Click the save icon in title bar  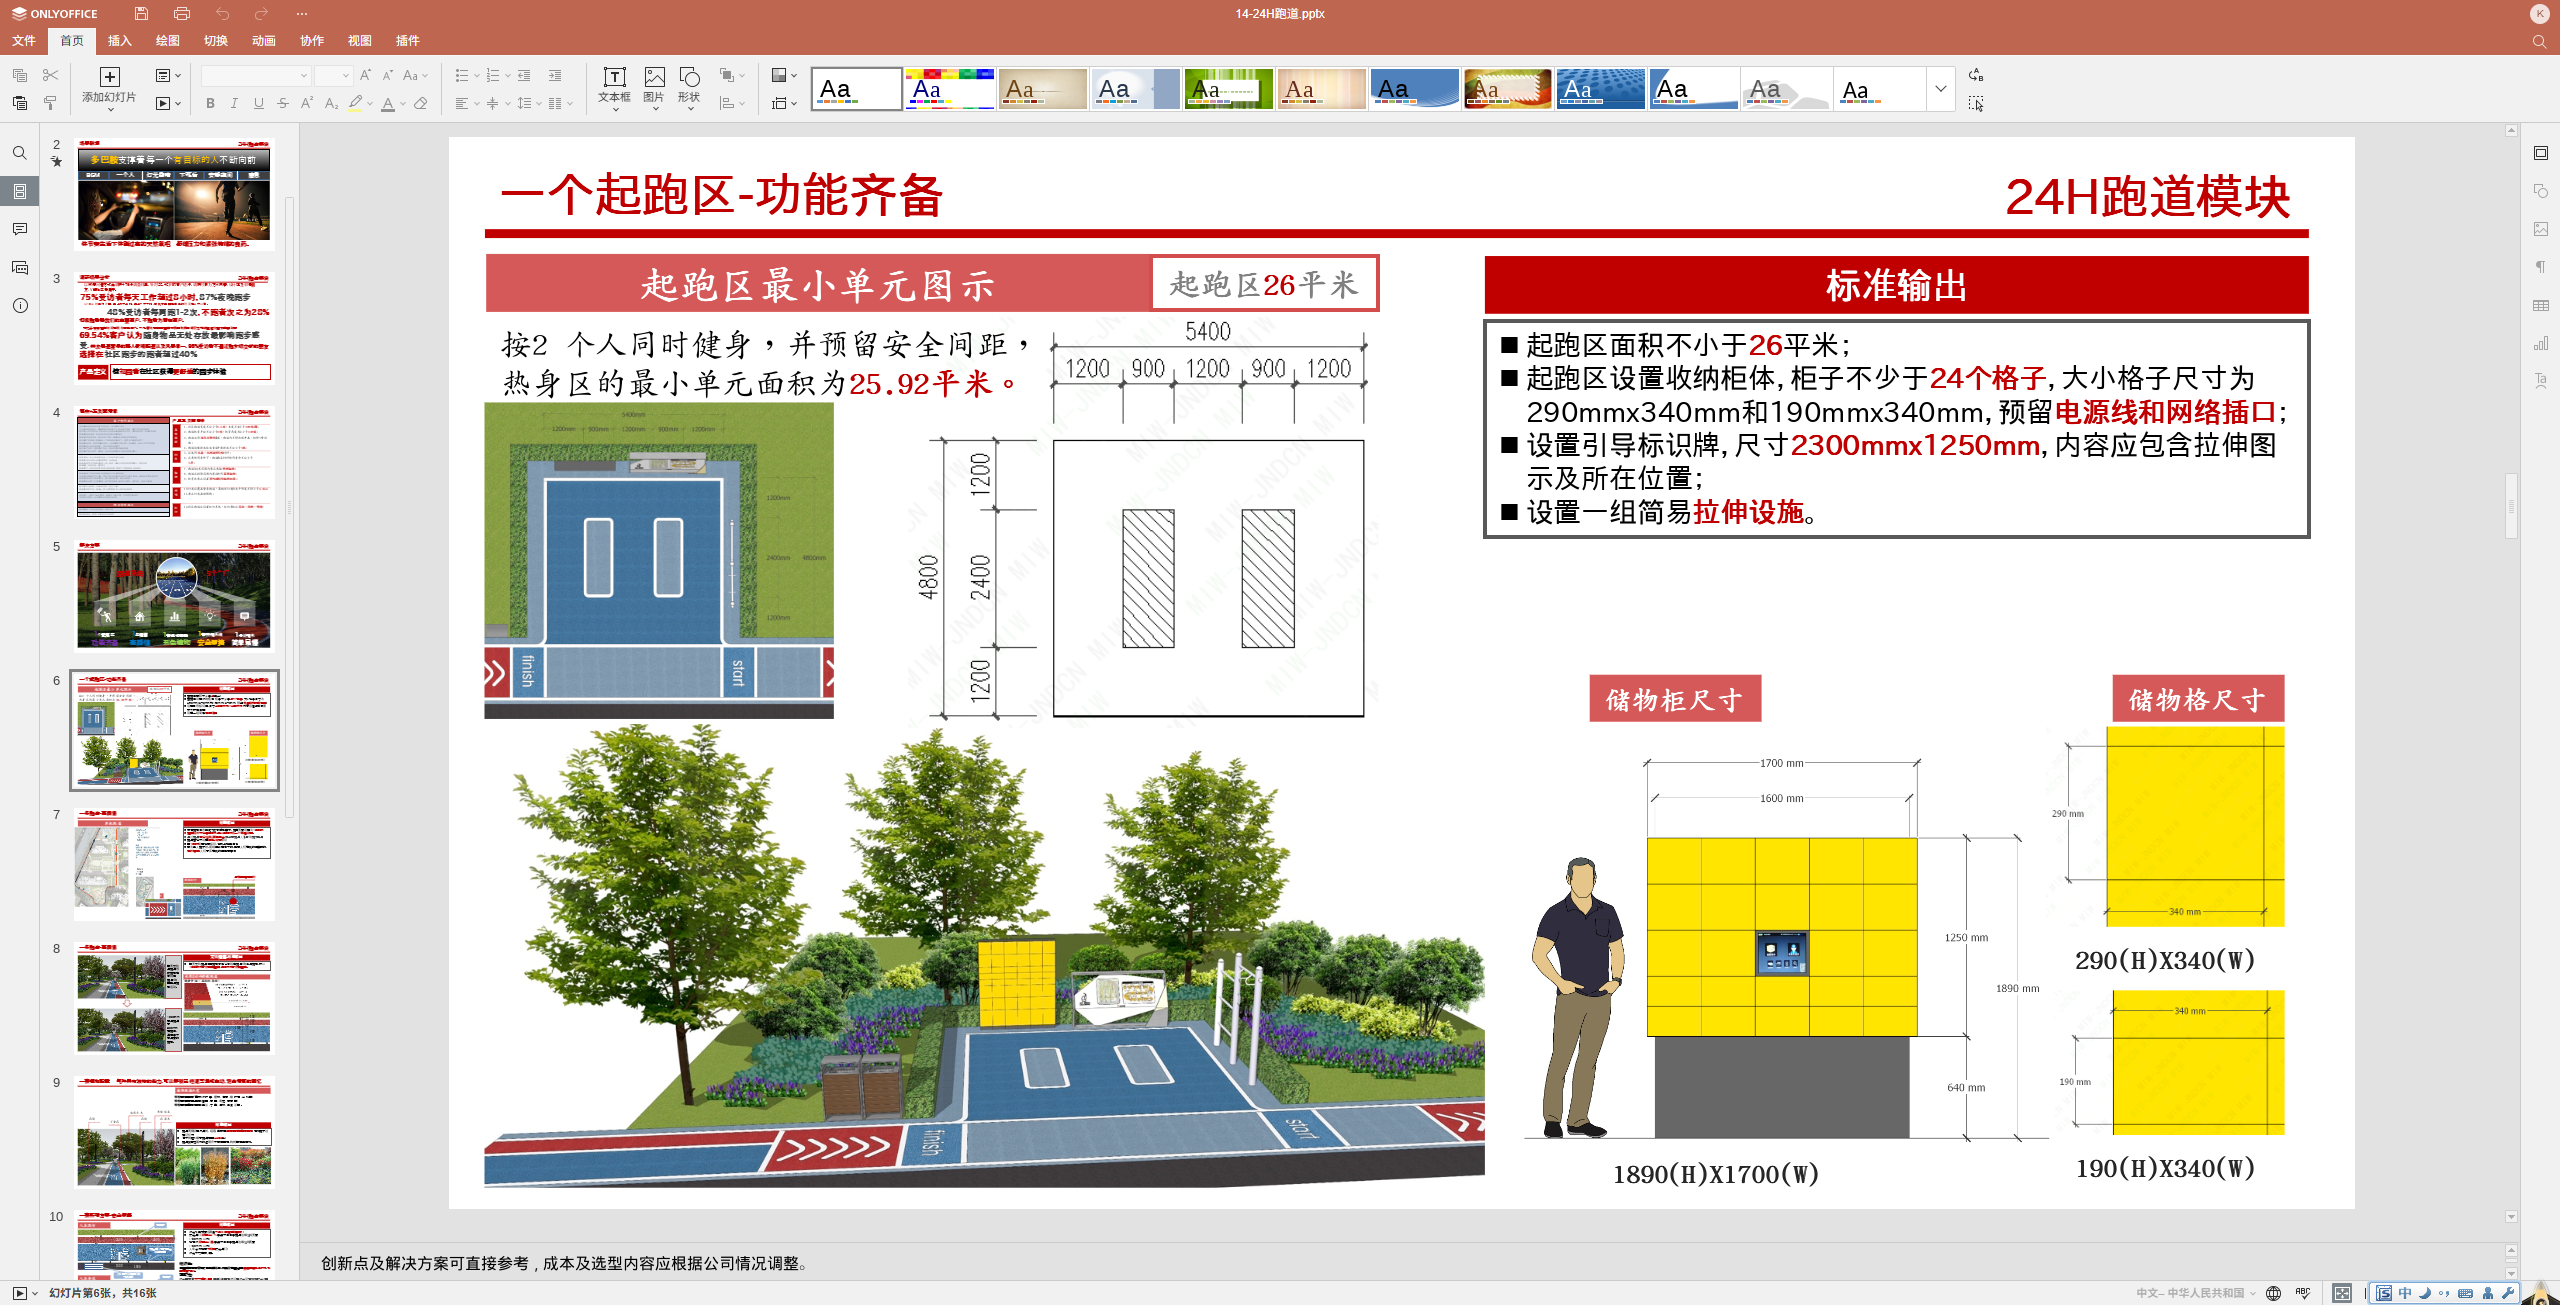click(141, 14)
